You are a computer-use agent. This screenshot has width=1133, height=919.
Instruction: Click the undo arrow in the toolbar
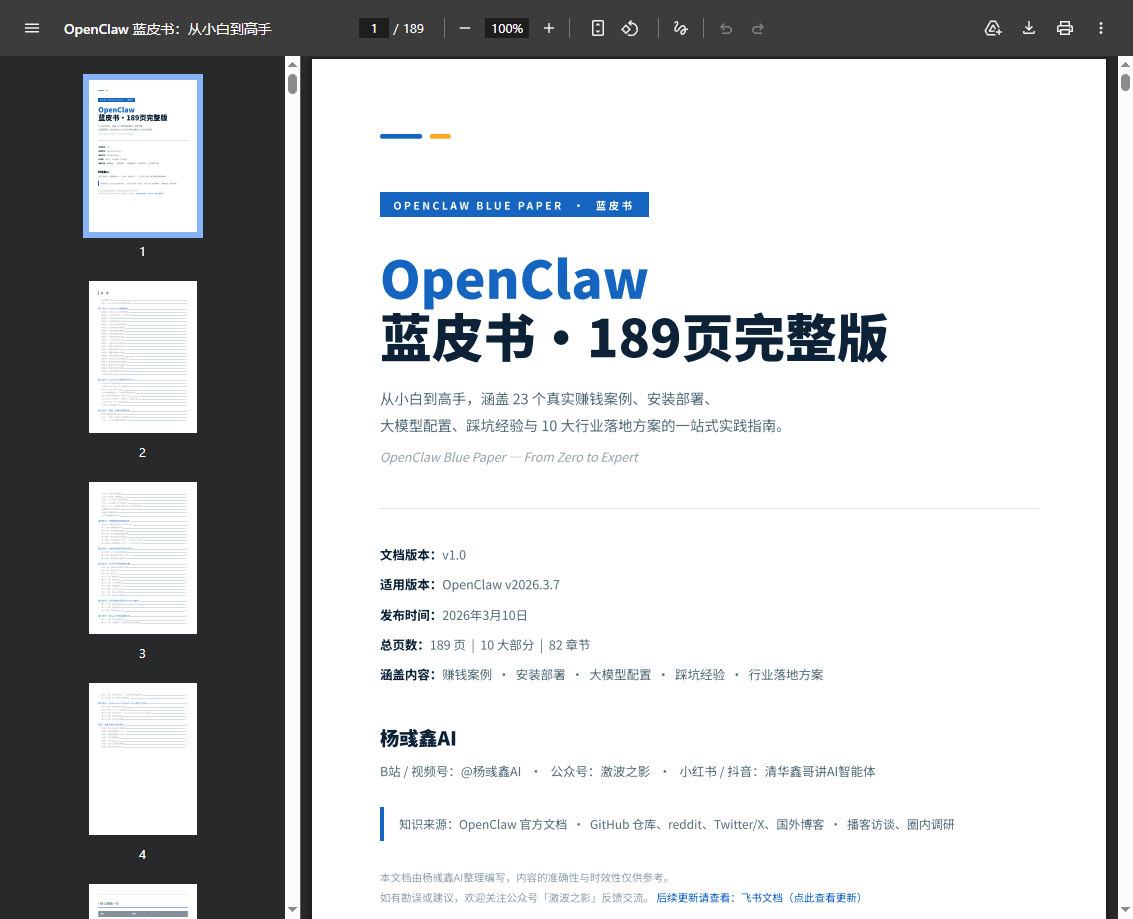[x=726, y=28]
